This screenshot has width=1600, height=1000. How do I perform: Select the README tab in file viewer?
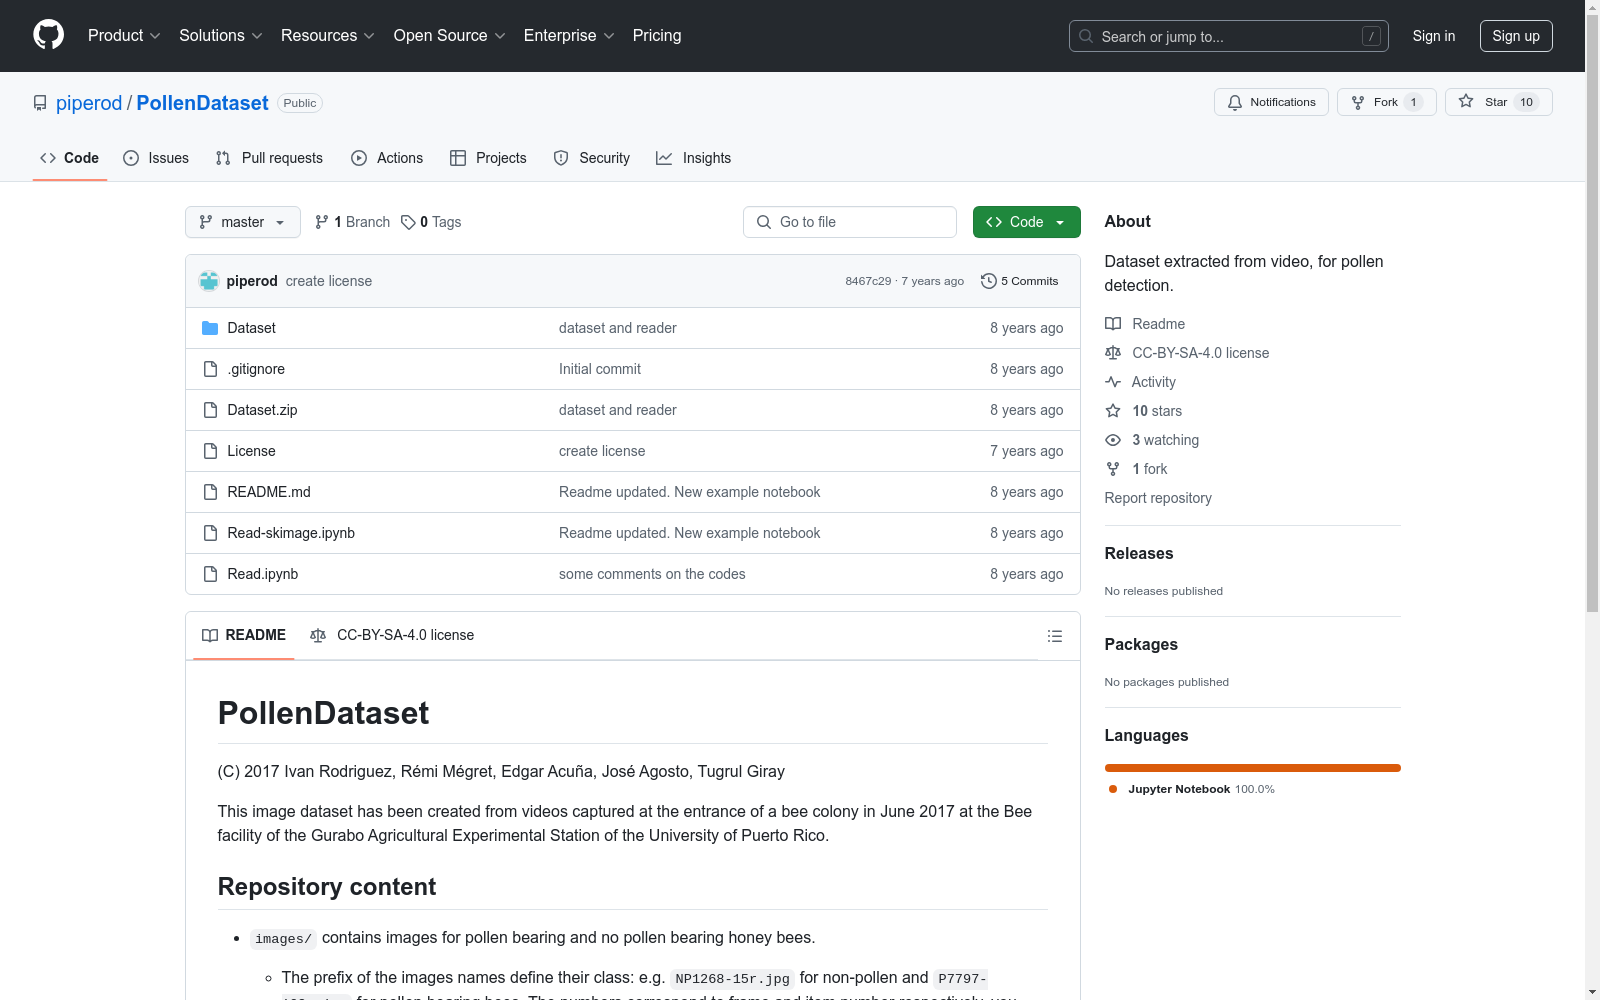click(244, 635)
